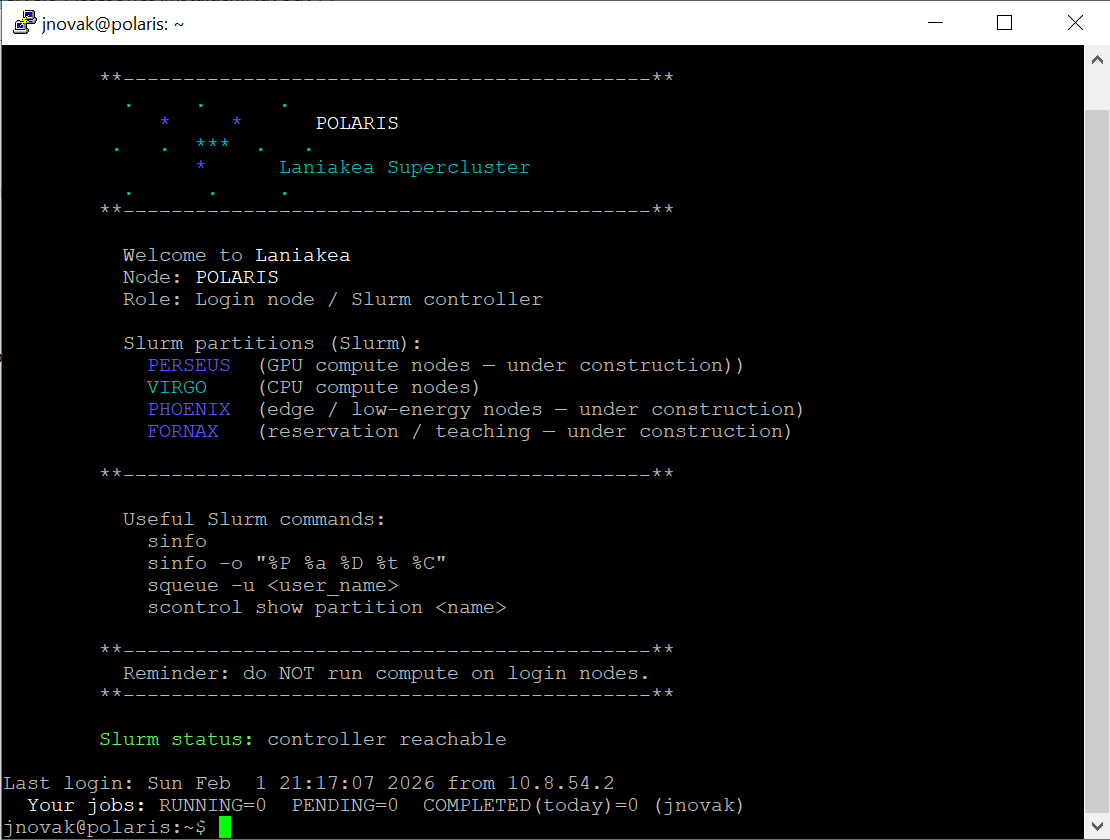Viewport: 1110px width, 840px height.
Task: Click the scrollbar down arrow
Action: click(1097, 826)
